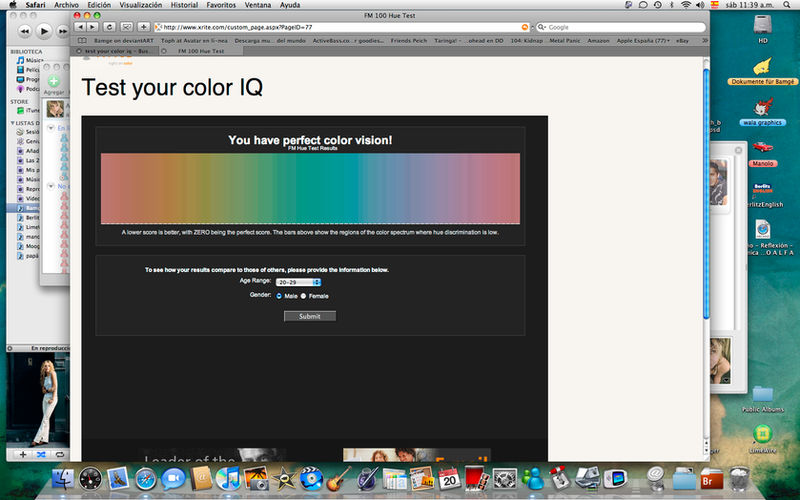Collapse the first contact group triangle
This screenshot has width=800, height=500.
[x=51, y=128]
